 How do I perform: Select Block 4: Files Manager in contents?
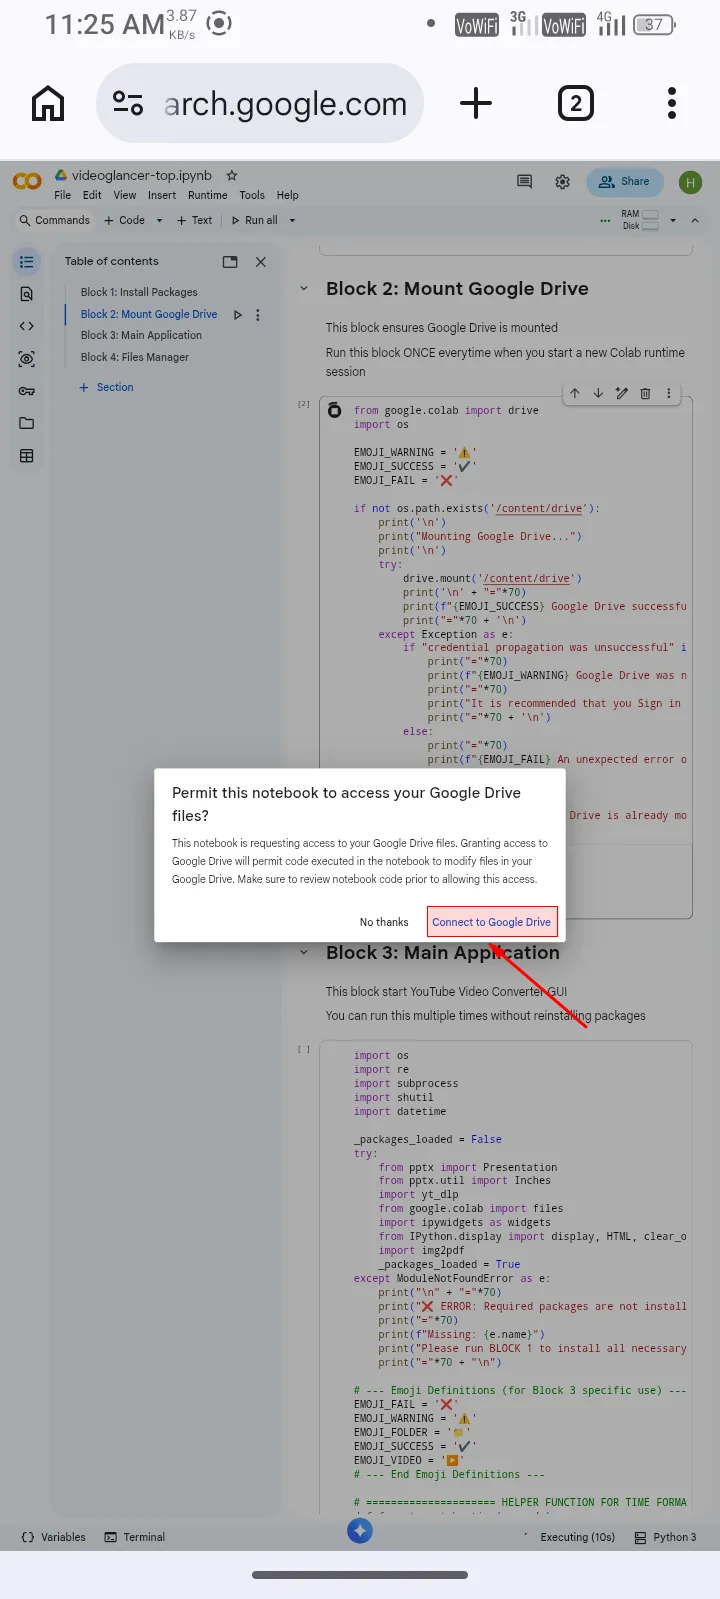click(135, 357)
